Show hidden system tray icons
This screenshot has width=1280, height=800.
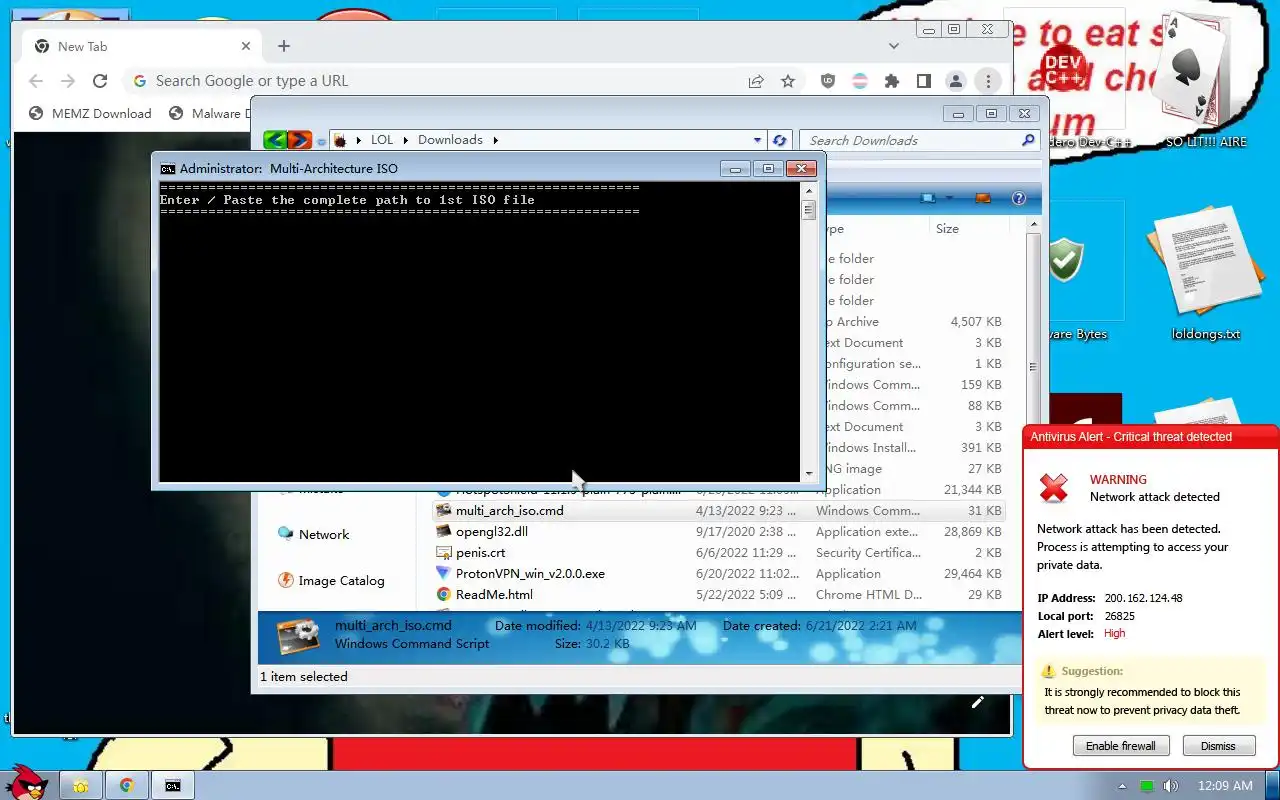[1122, 786]
